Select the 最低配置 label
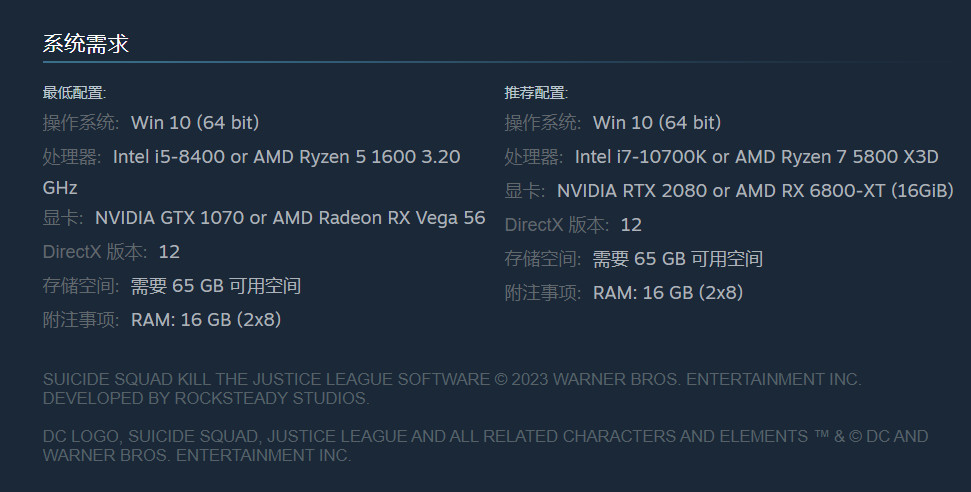The height and width of the screenshot is (492, 971). pos(73,93)
